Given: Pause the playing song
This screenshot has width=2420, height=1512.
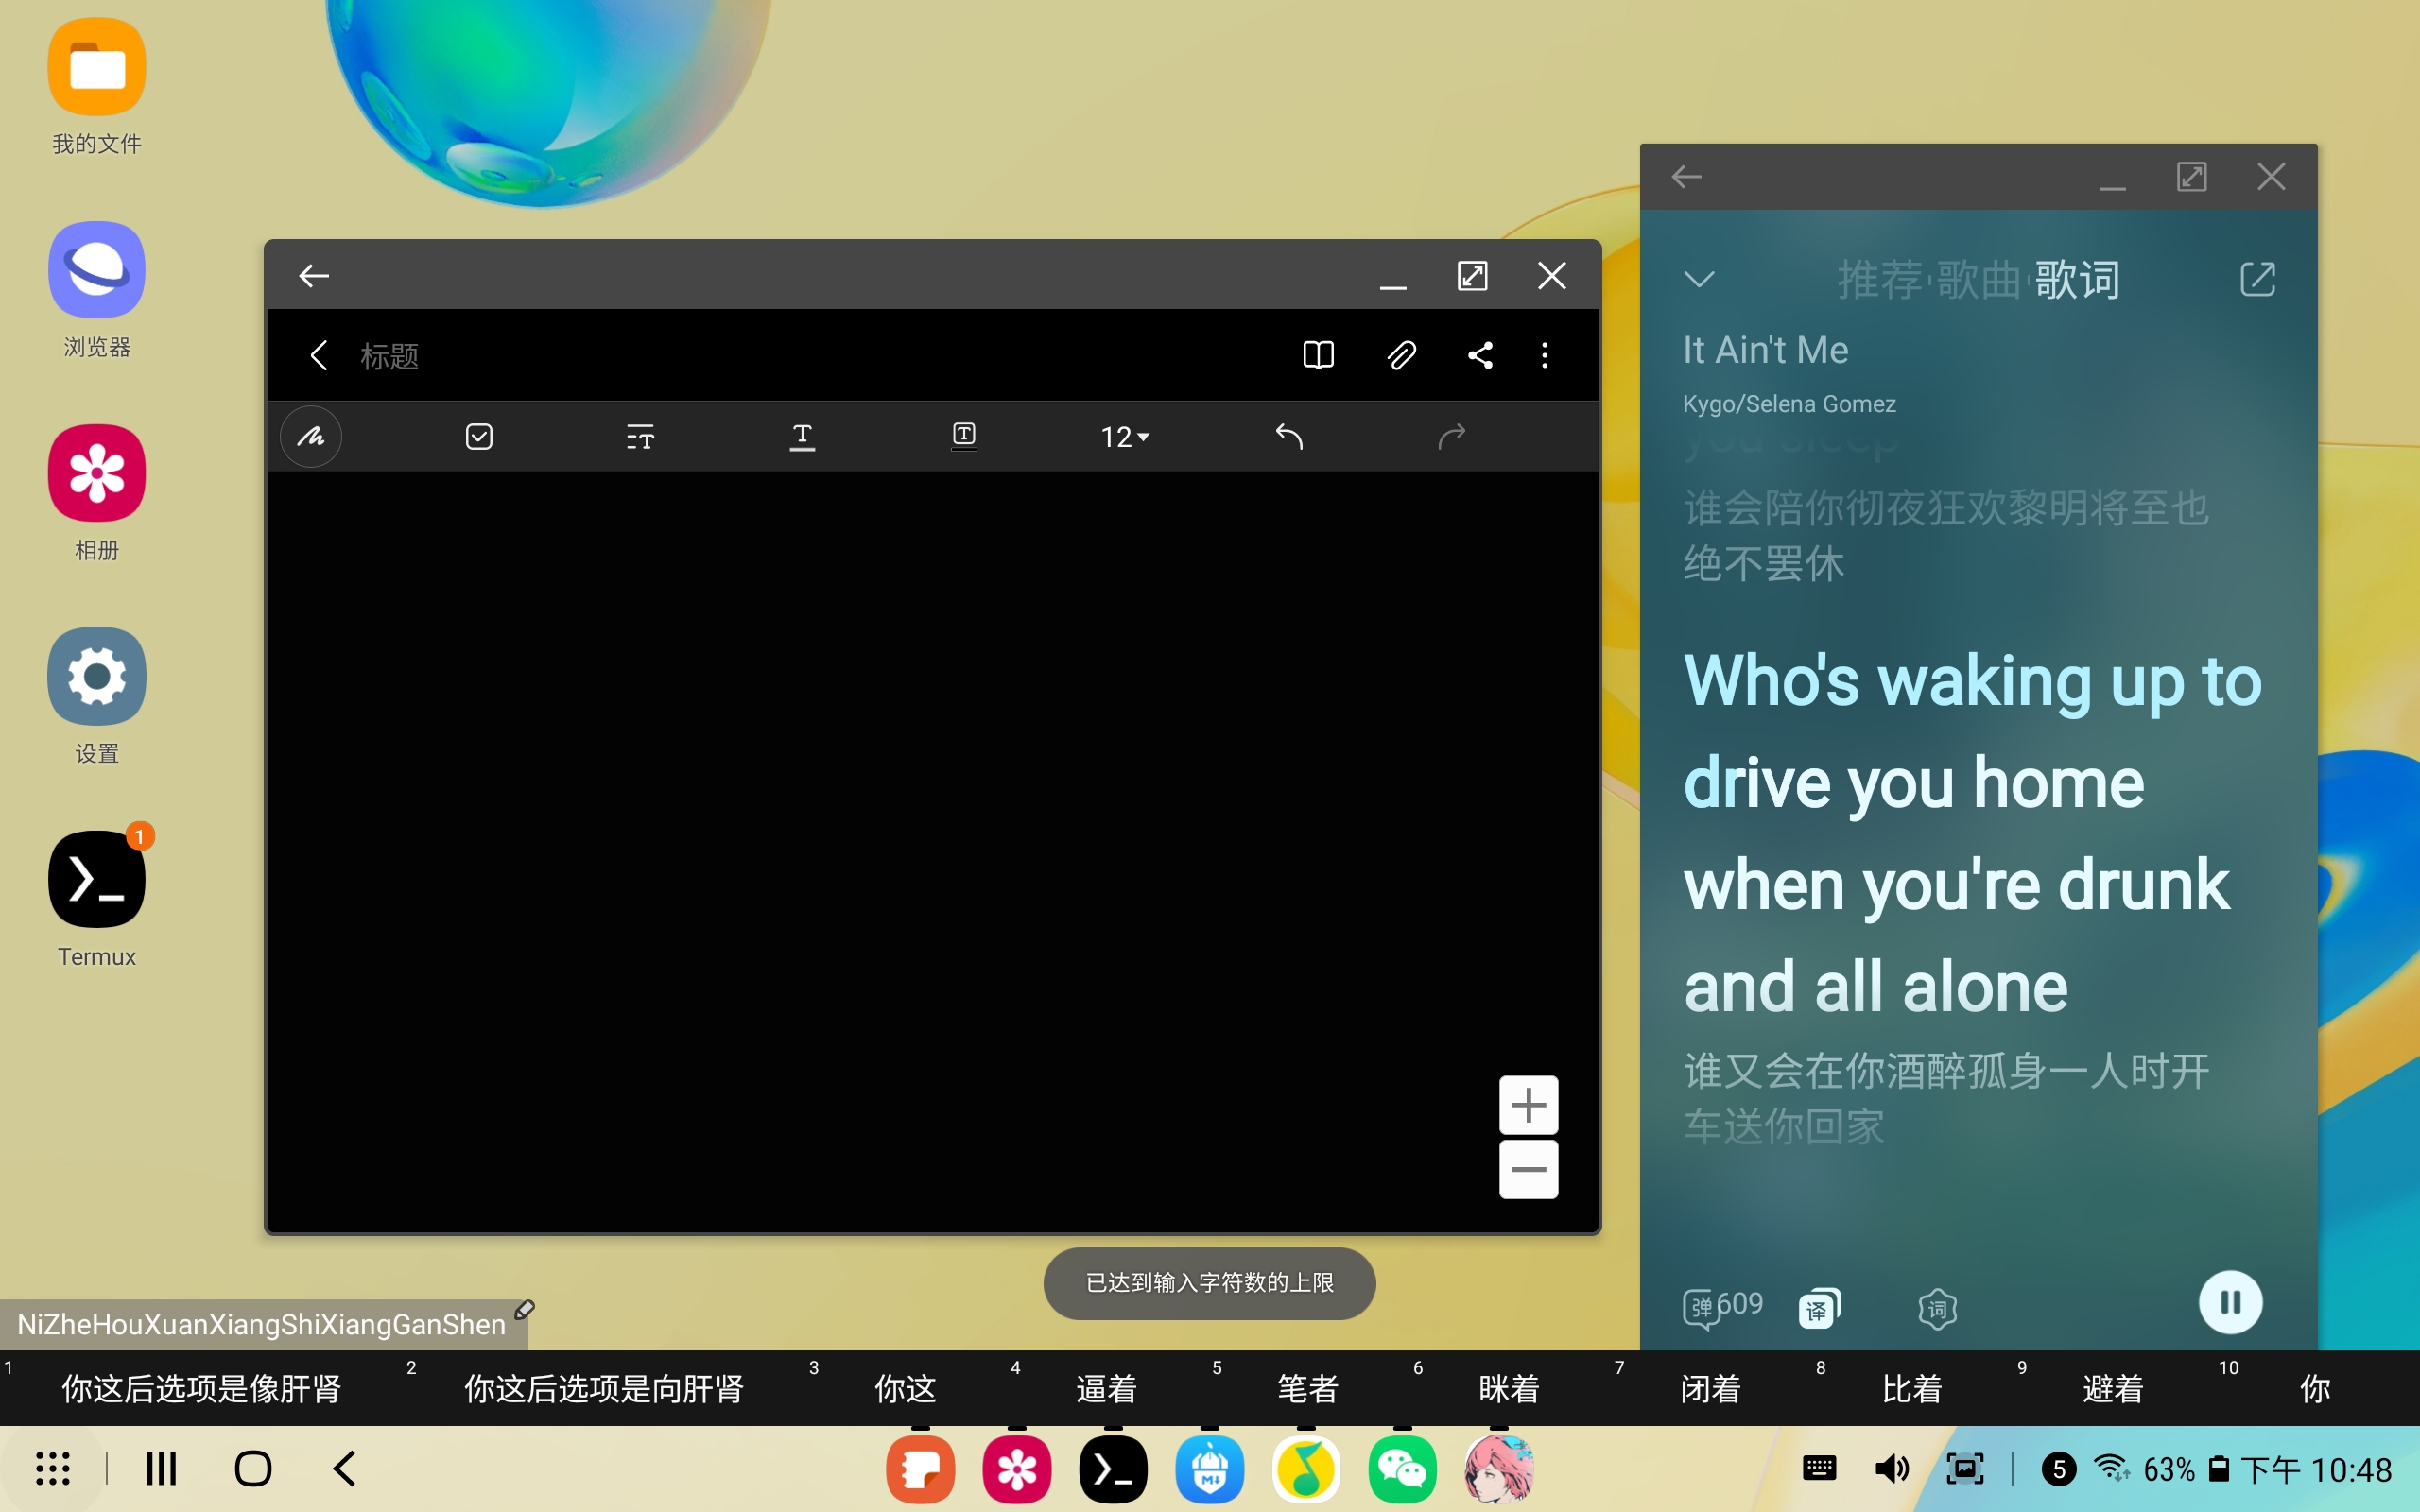Looking at the screenshot, I should (2230, 1302).
